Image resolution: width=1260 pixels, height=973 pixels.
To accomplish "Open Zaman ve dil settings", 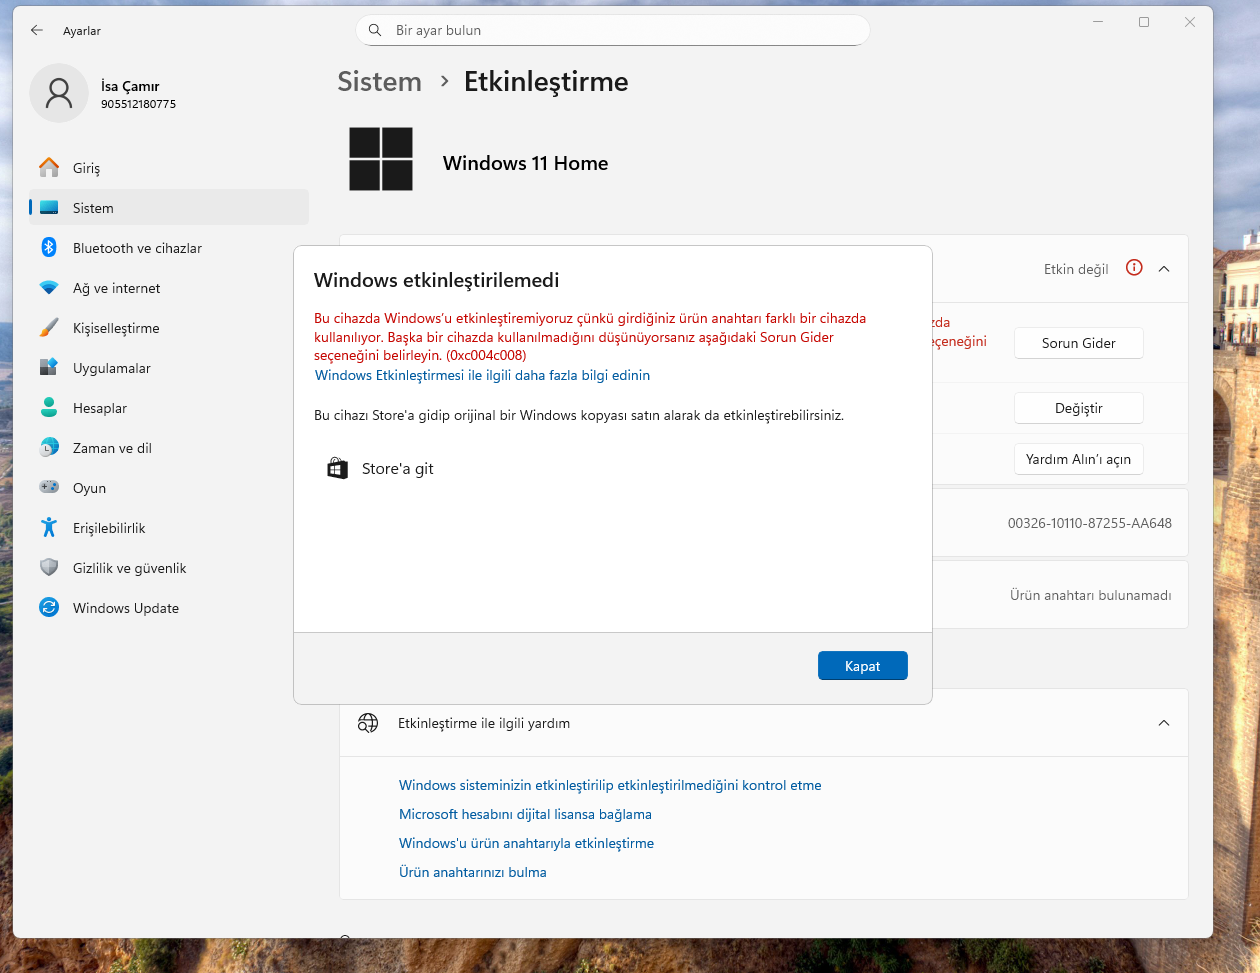I will (x=169, y=448).
